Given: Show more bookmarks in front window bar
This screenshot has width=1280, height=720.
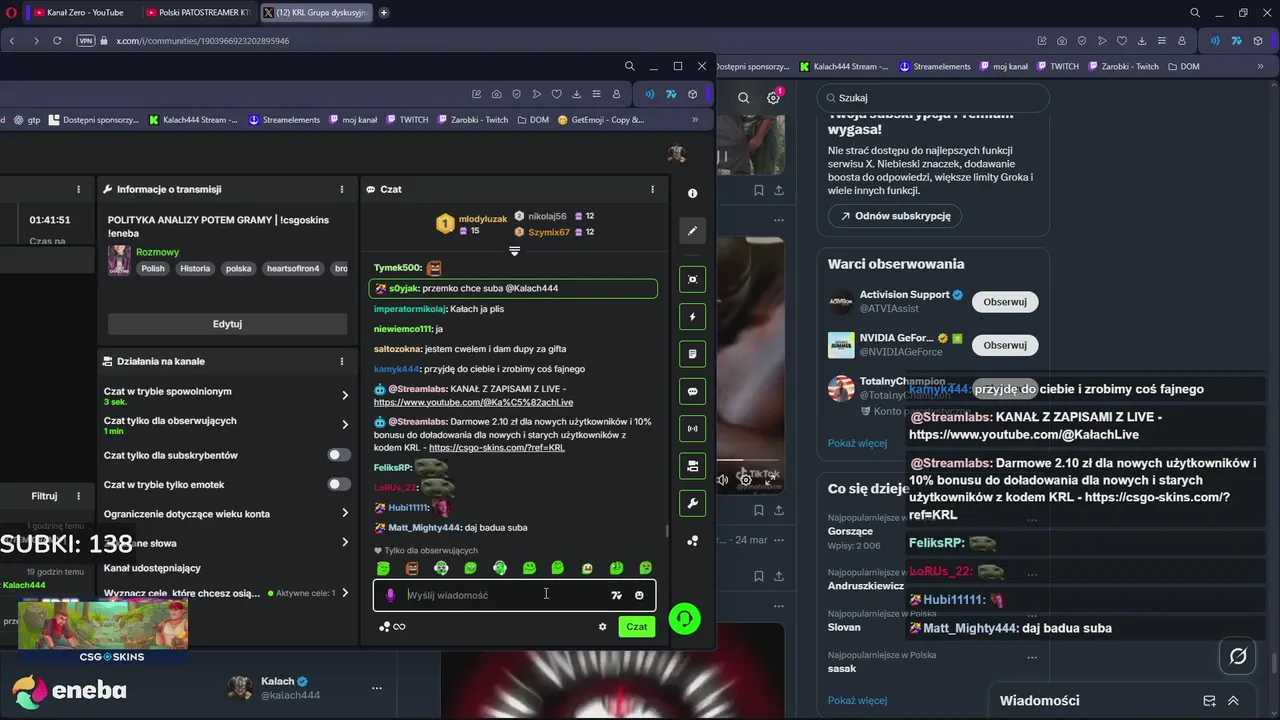Looking at the screenshot, I should tap(695, 120).
